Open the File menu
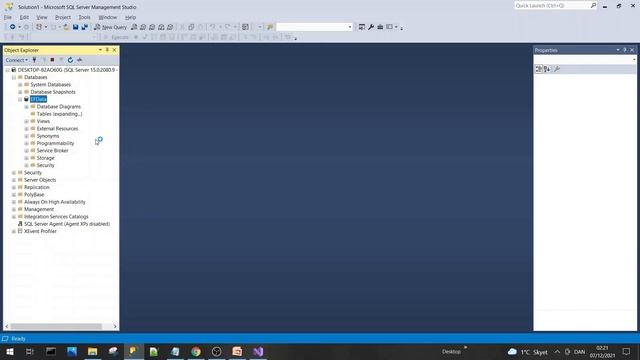The width and height of the screenshot is (640, 360). coord(8,17)
